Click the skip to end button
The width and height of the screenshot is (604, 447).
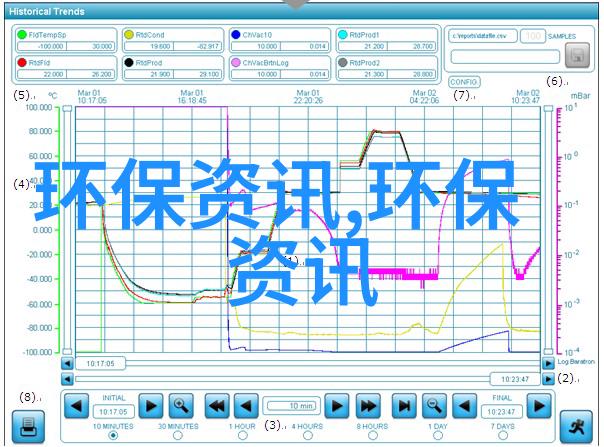click(x=404, y=406)
